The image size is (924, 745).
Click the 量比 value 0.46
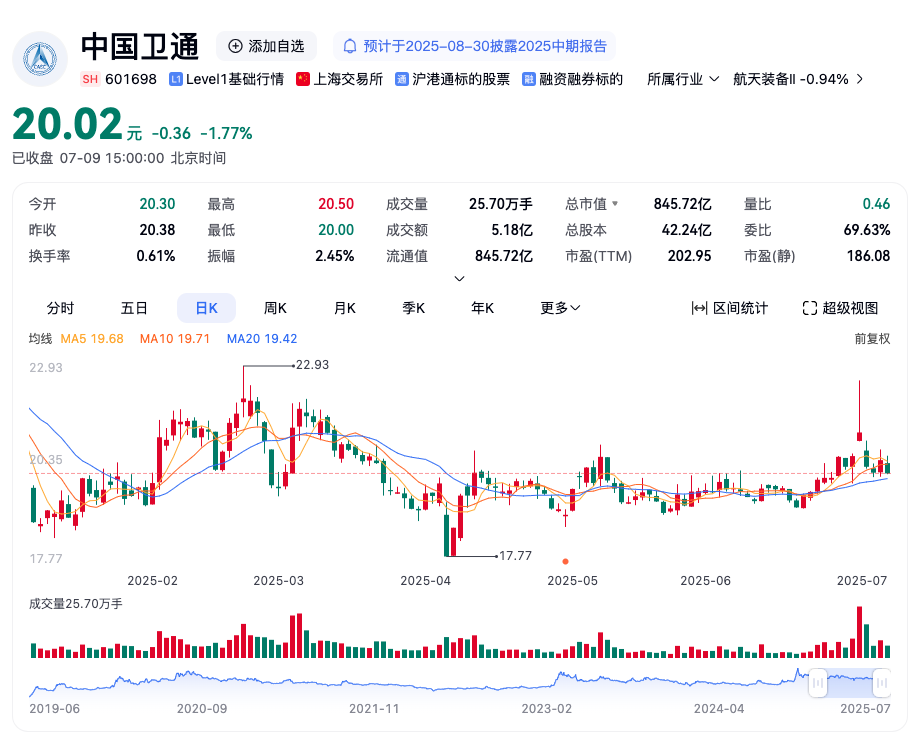876,204
